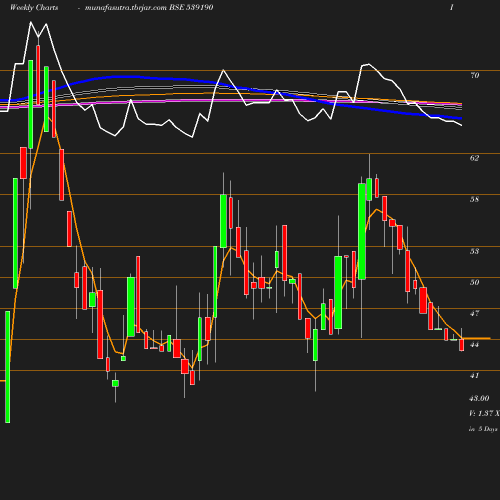Click the price axis label 50
The width and height of the screenshot is (500, 500).
474,282
